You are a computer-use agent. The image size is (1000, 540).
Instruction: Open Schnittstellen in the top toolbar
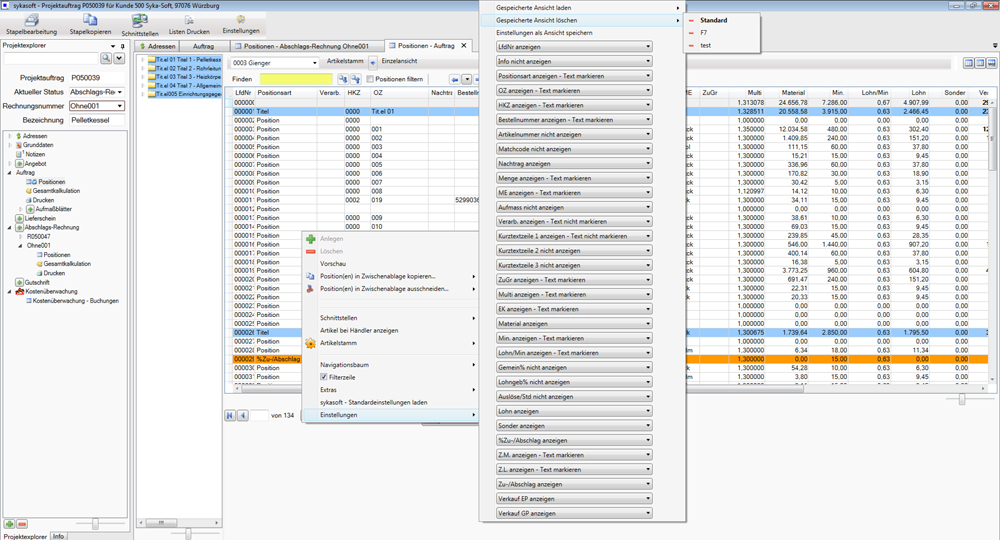click(x=140, y=22)
